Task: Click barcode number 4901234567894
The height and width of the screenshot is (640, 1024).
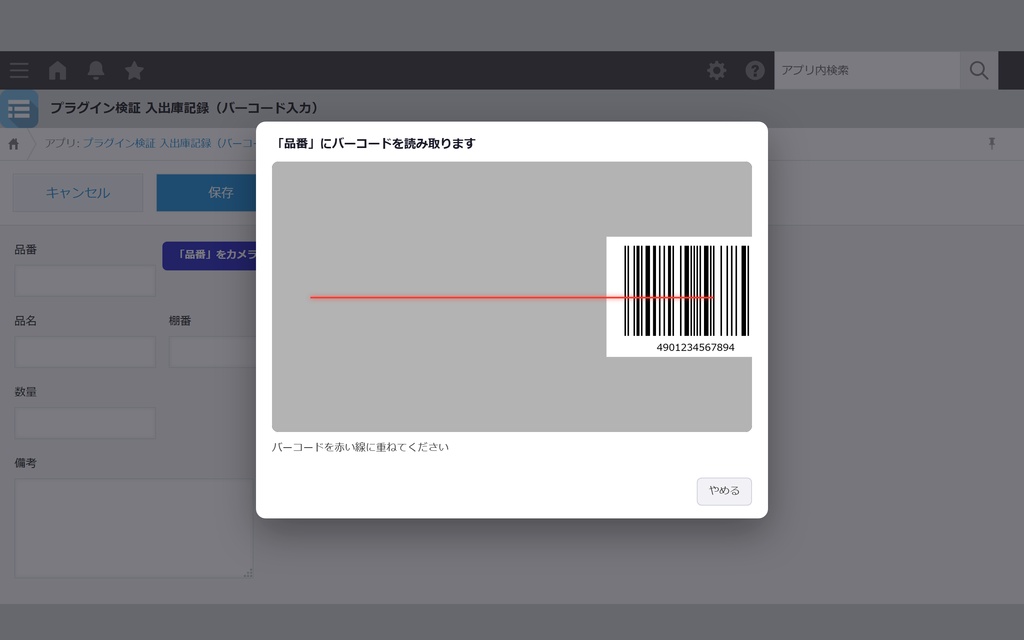Action: tap(696, 347)
